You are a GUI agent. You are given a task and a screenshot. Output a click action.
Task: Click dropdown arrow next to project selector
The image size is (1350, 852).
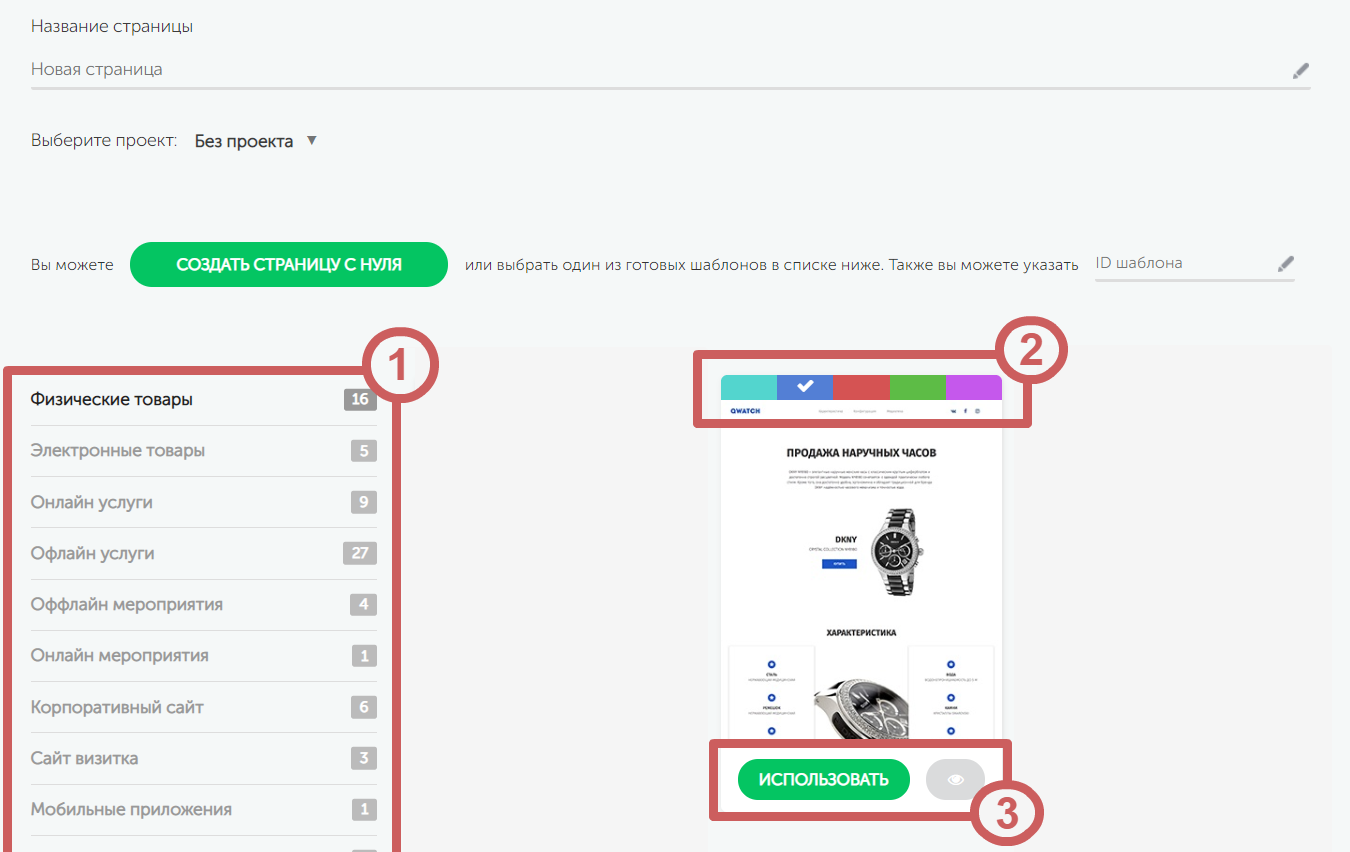[x=311, y=141]
